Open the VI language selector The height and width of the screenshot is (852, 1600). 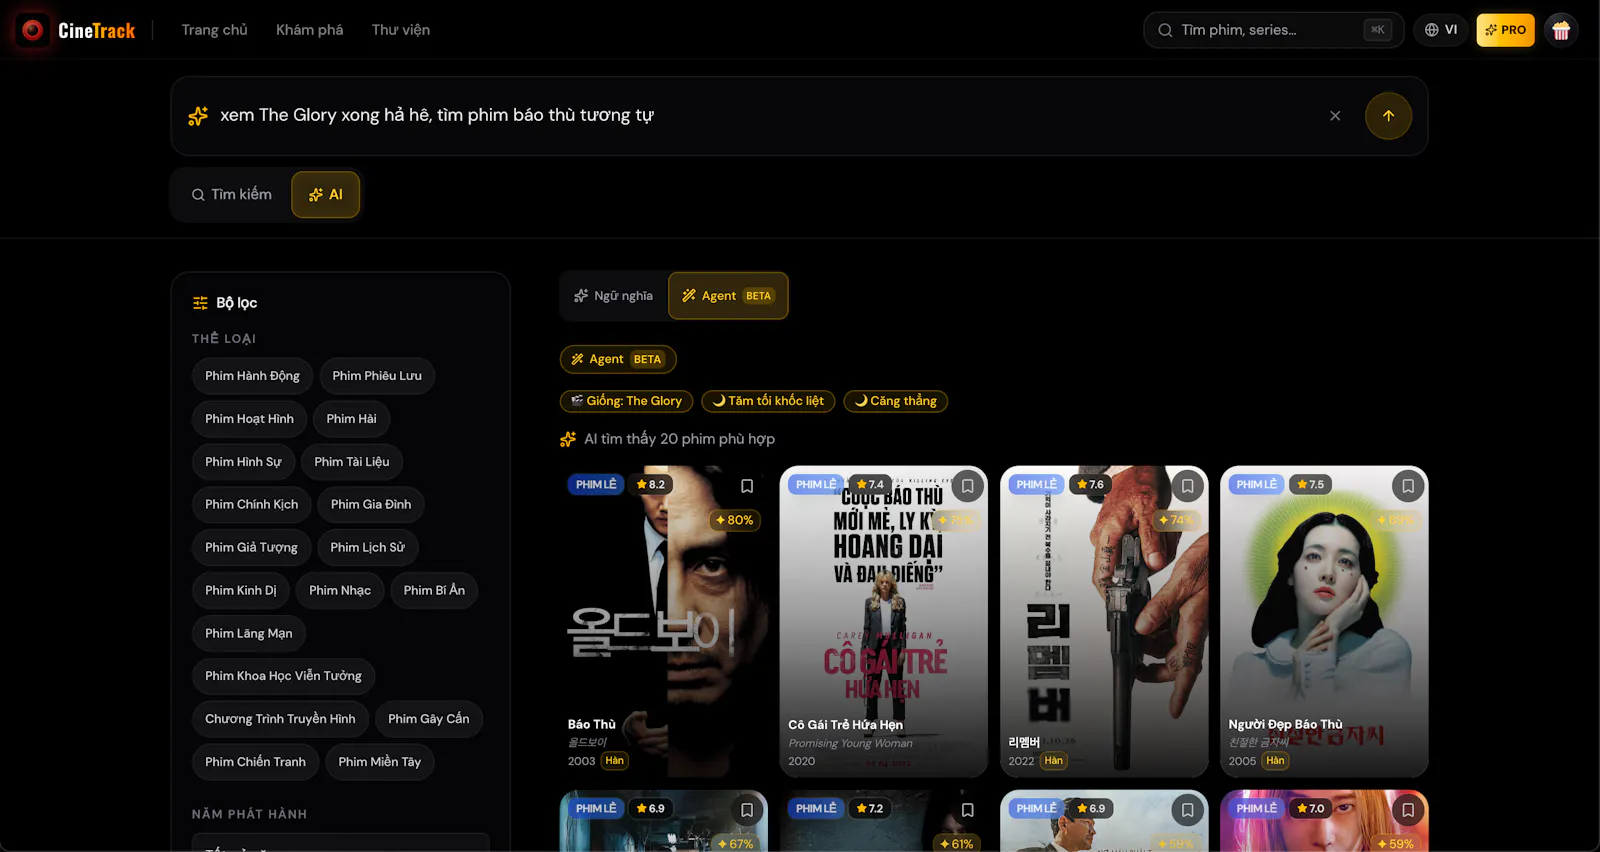[1441, 30]
